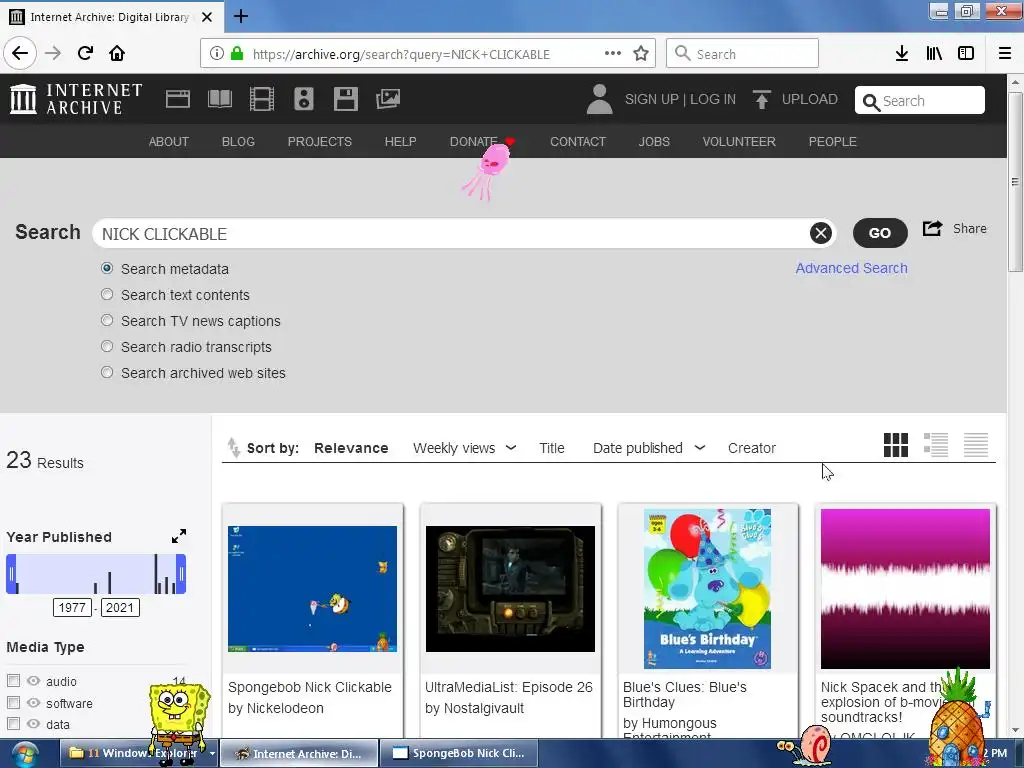
Task: Go to the browser home page
Action: 117,53
